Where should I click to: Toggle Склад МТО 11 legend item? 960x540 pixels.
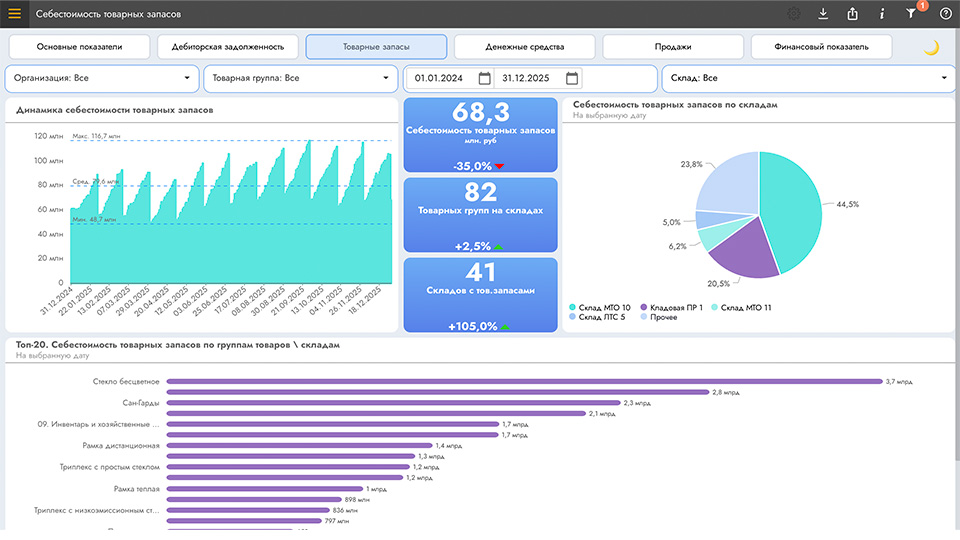point(741,307)
